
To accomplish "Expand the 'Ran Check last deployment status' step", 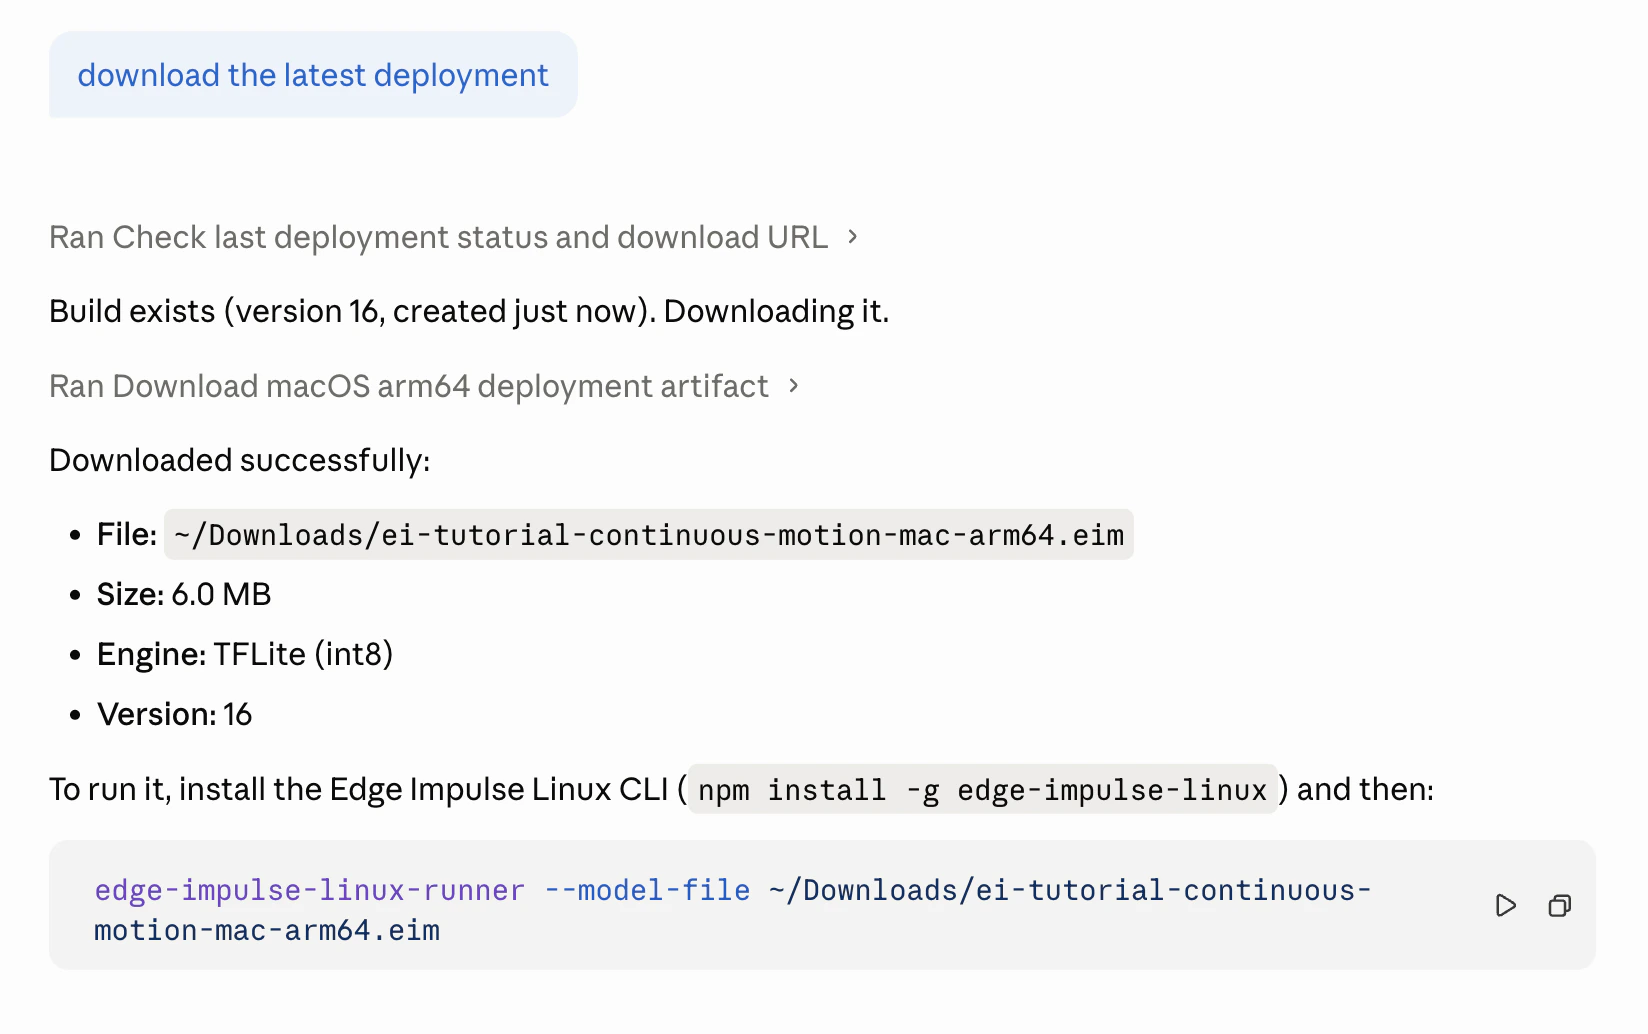I will (454, 237).
